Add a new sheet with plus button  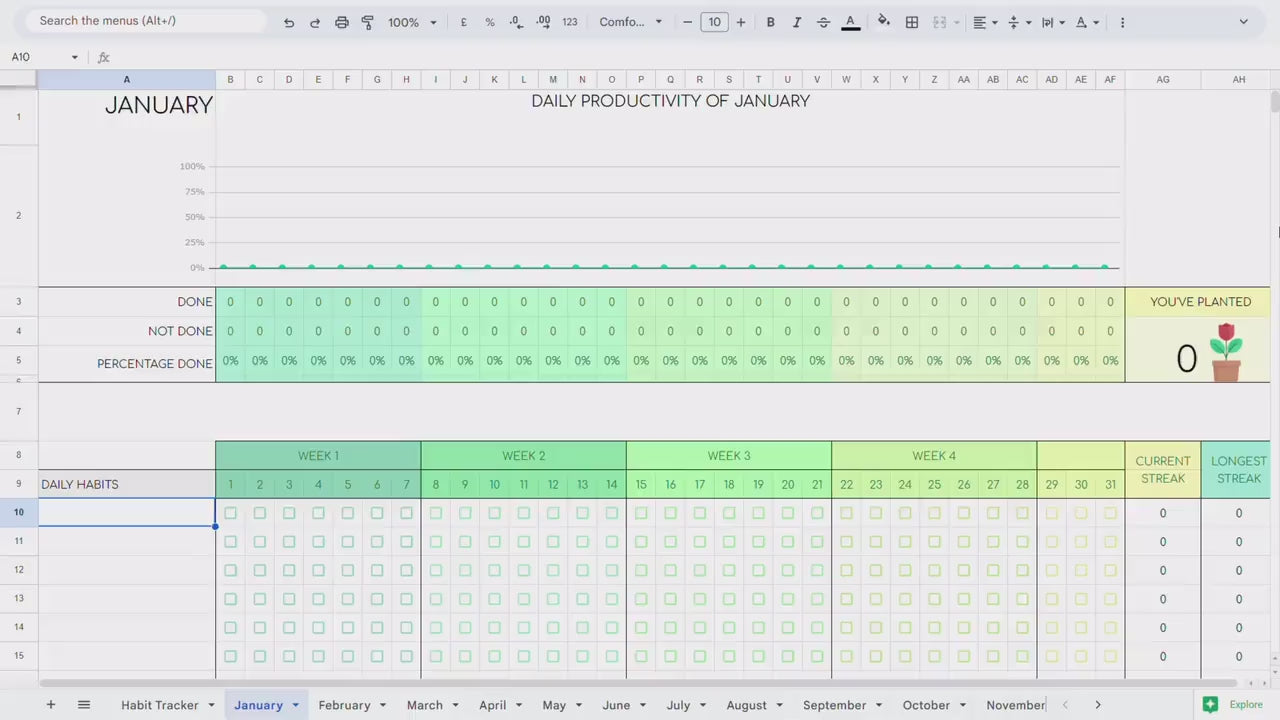coord(50,705)
